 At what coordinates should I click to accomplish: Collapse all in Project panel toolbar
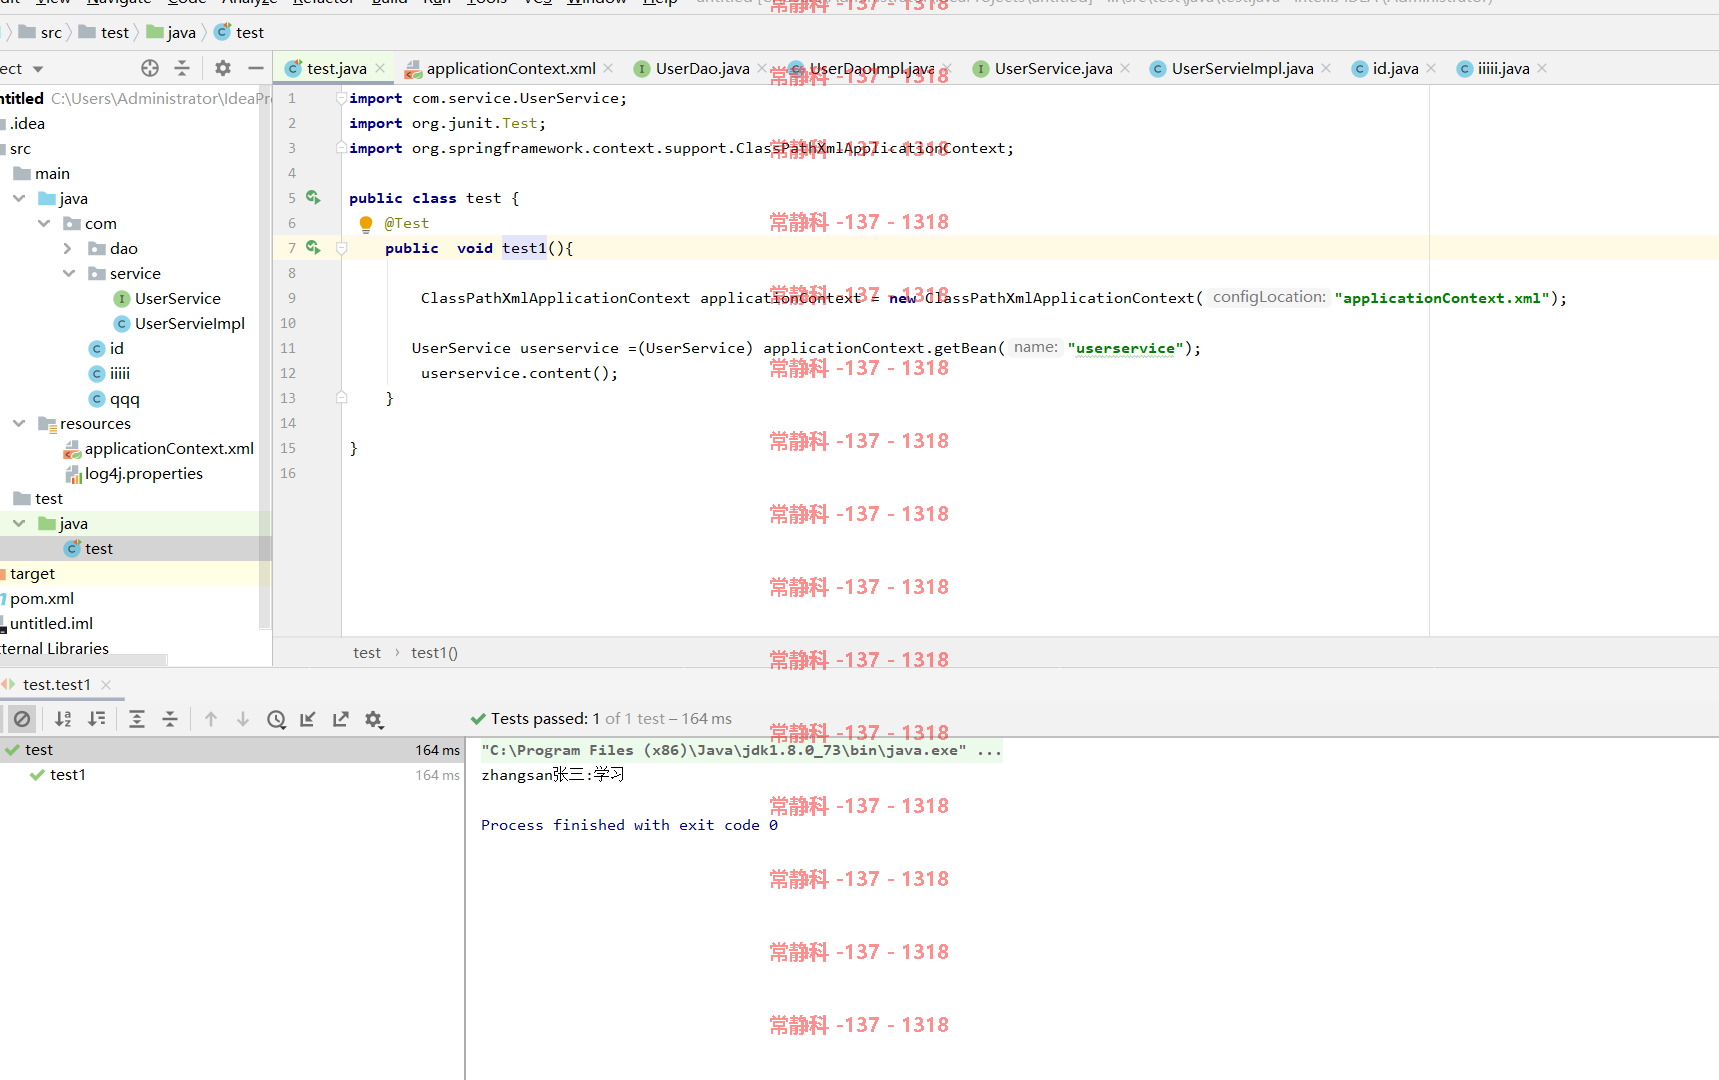[x=182, y=68]
